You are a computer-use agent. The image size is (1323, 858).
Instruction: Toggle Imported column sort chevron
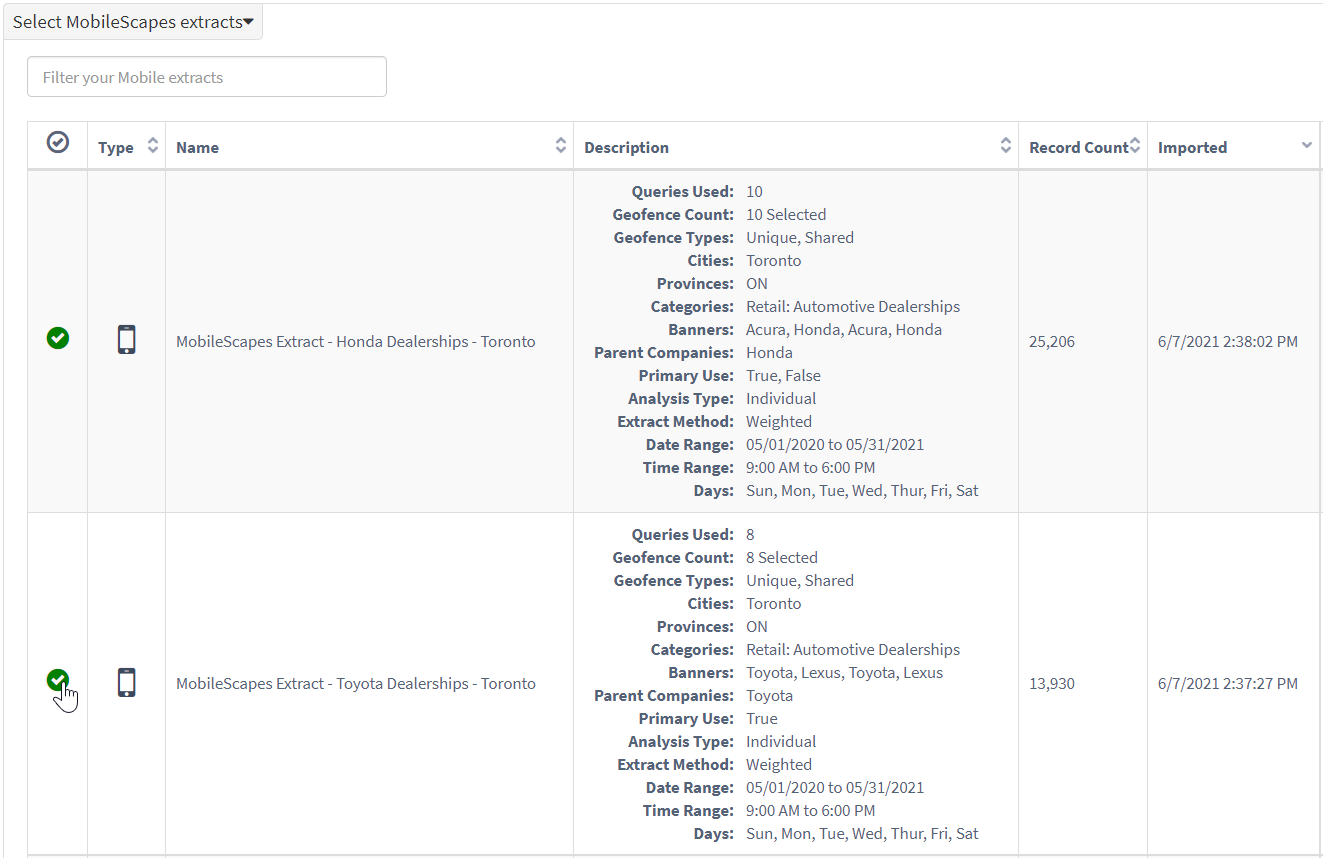pos(1307,146)
